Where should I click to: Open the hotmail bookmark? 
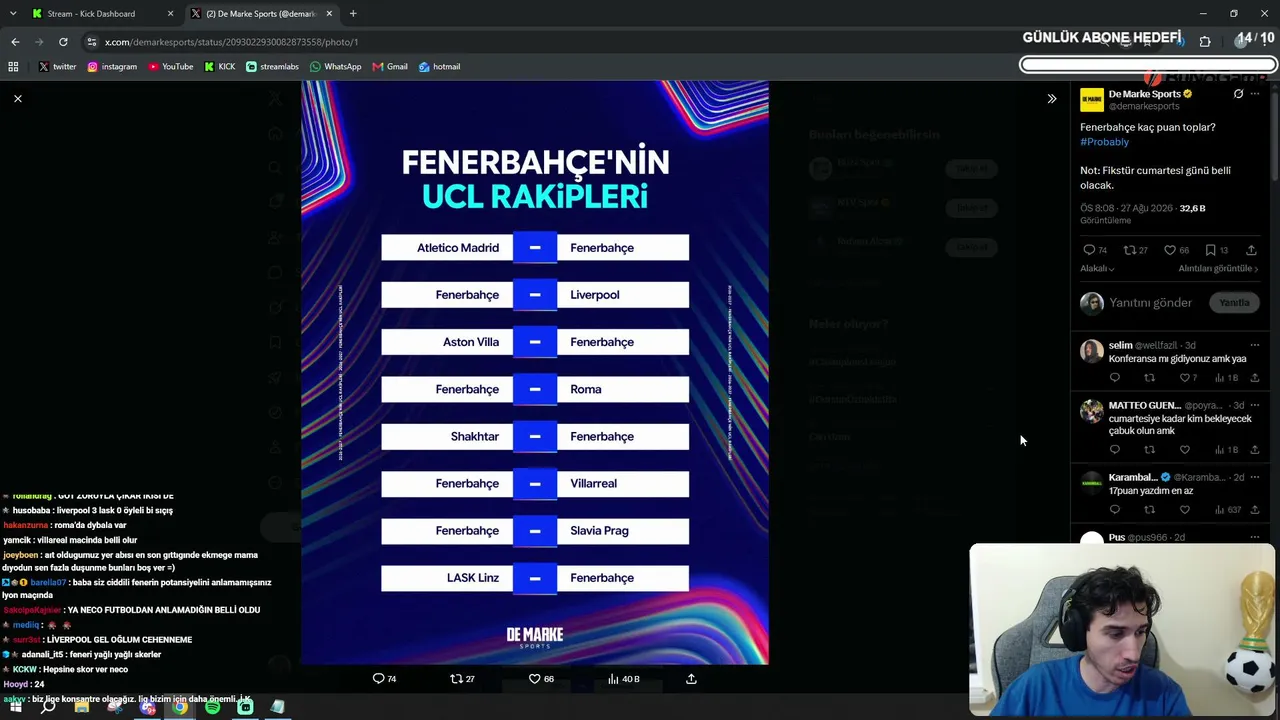(x=439, y=67)
